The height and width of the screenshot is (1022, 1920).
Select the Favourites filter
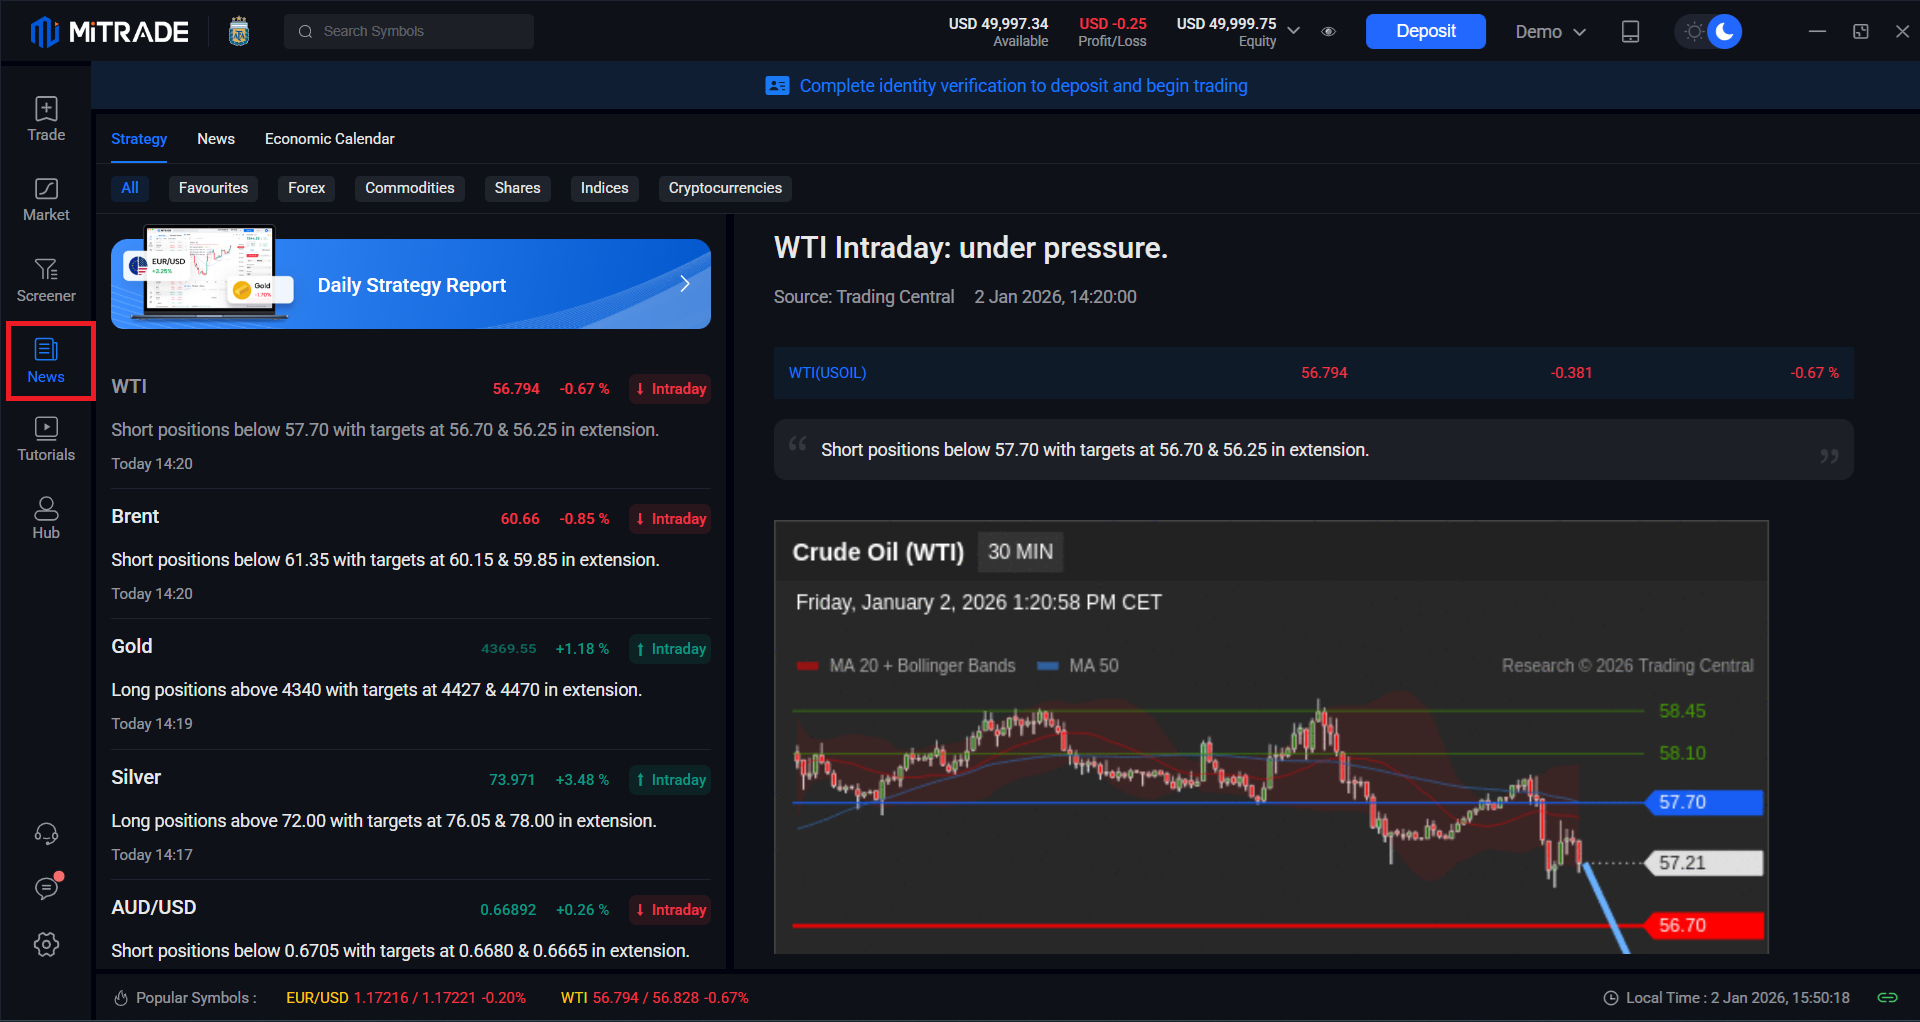pyautogui.click(x=213, y=188)
